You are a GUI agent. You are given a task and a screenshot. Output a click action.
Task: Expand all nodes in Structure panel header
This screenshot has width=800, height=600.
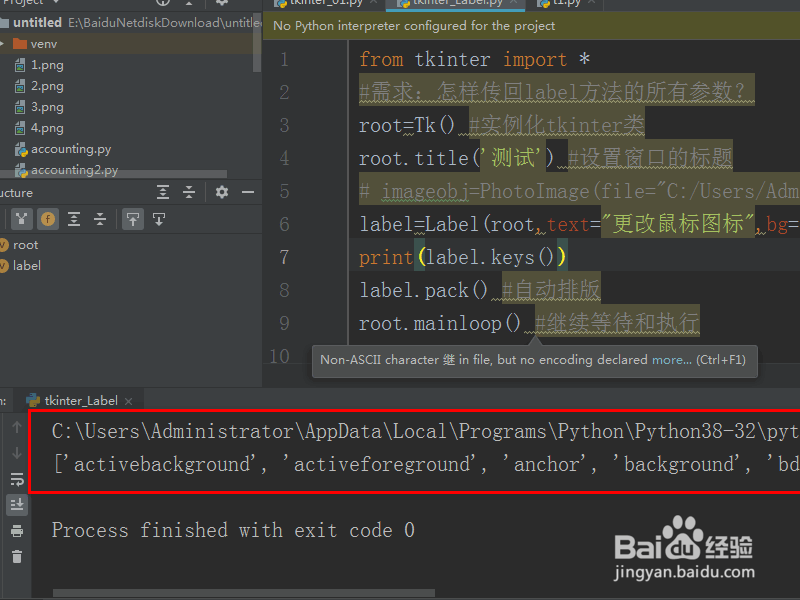pyautogui.click(x=163, y=192)
